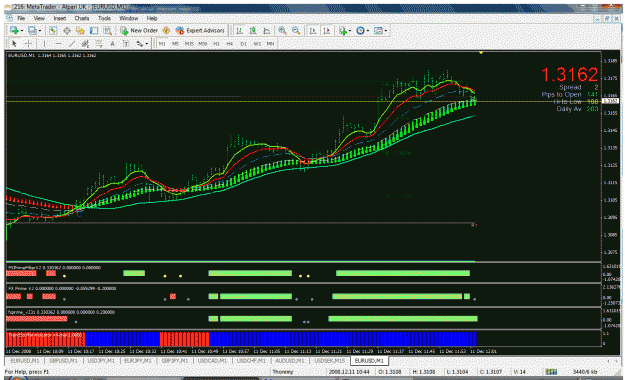
Task: Draw a horizontal line tool
Action: [59, 43]
